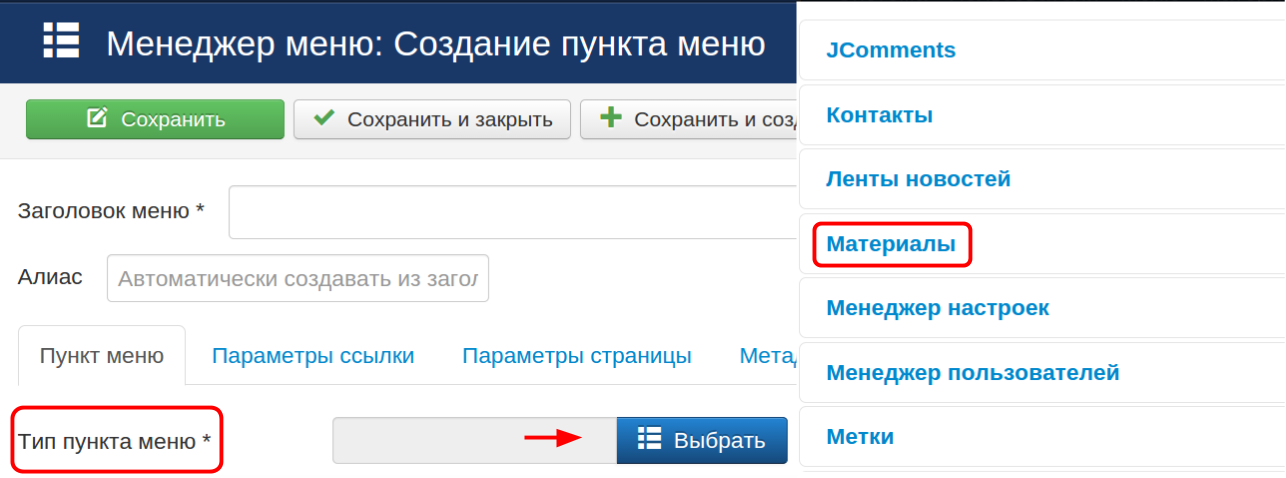The width and height of the screenshot is (1286, 478).
Task: Open the Параметры ссылки tab
Action: pyautogui.click(x=313, y=356)
